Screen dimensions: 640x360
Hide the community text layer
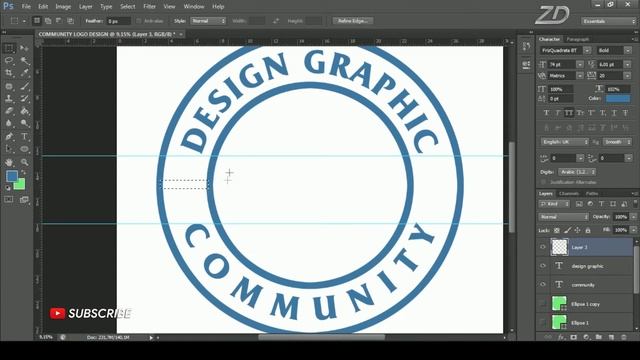[543, 284]
